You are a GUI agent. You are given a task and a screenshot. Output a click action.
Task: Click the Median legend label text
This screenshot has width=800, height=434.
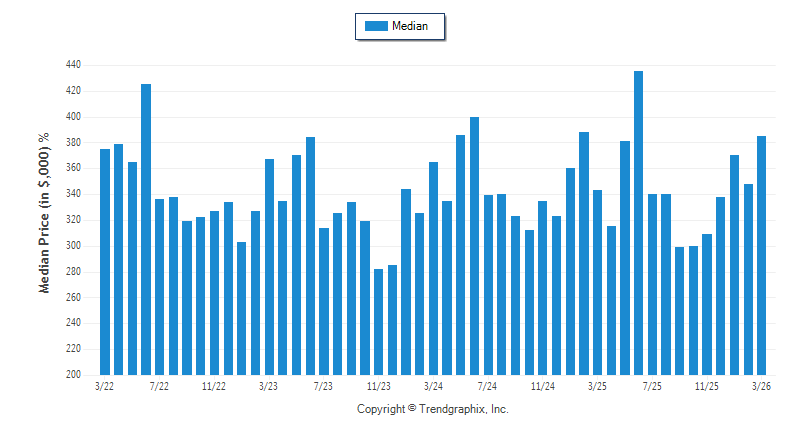pos(410,26)
